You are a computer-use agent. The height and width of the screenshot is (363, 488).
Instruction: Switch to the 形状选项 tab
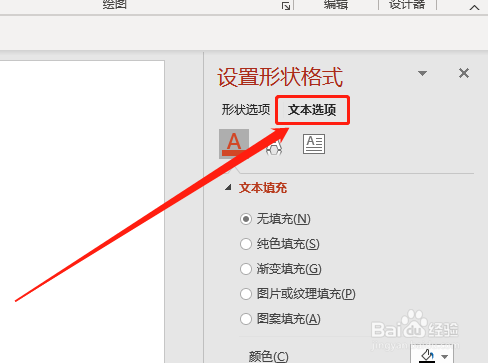[x=246, y=110]
